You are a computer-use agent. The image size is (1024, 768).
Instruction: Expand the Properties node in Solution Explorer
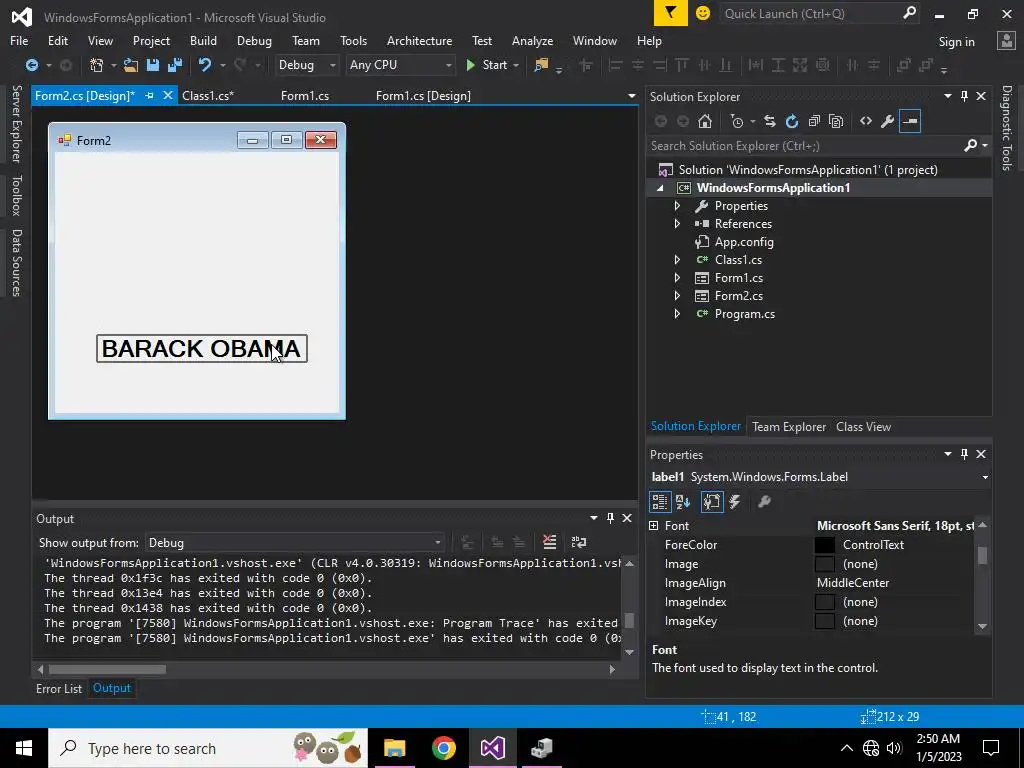pyautogui.click(x=677, y=206)
